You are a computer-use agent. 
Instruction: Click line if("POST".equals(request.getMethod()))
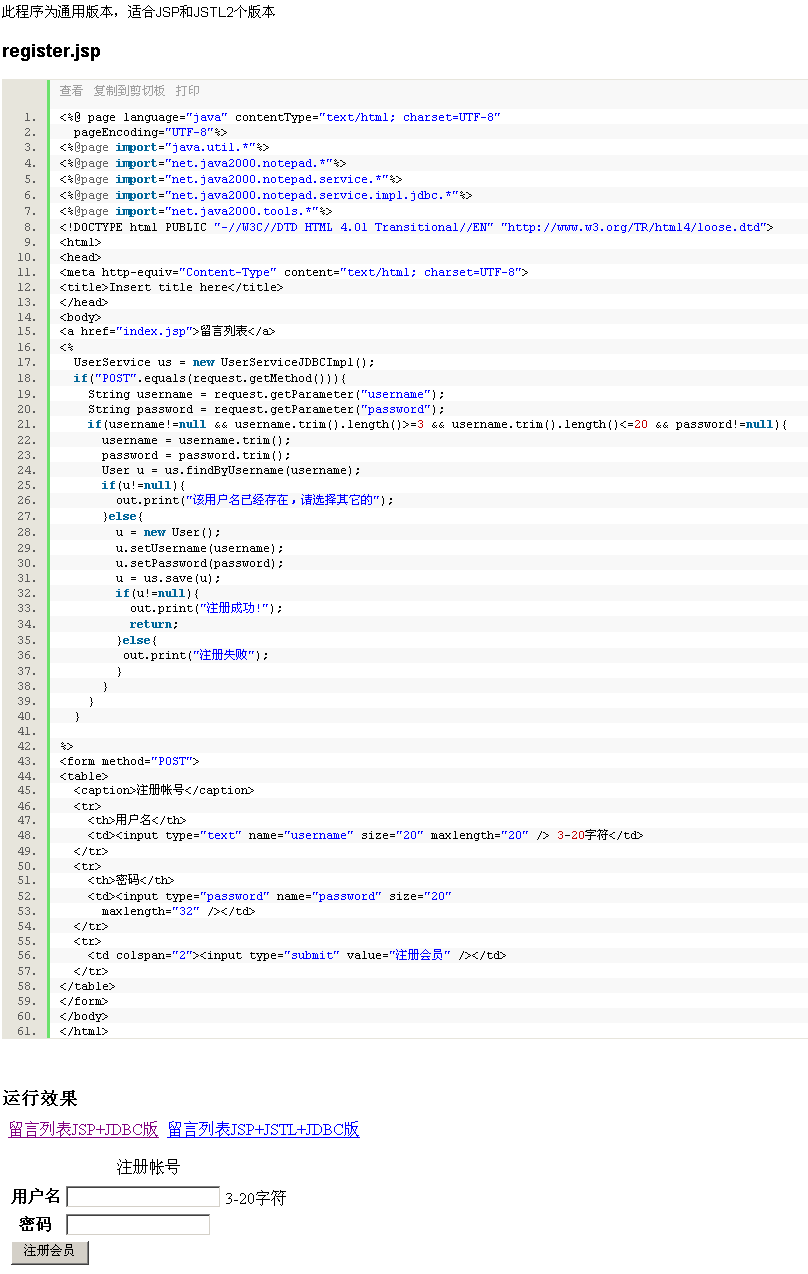tap(209, 378)
